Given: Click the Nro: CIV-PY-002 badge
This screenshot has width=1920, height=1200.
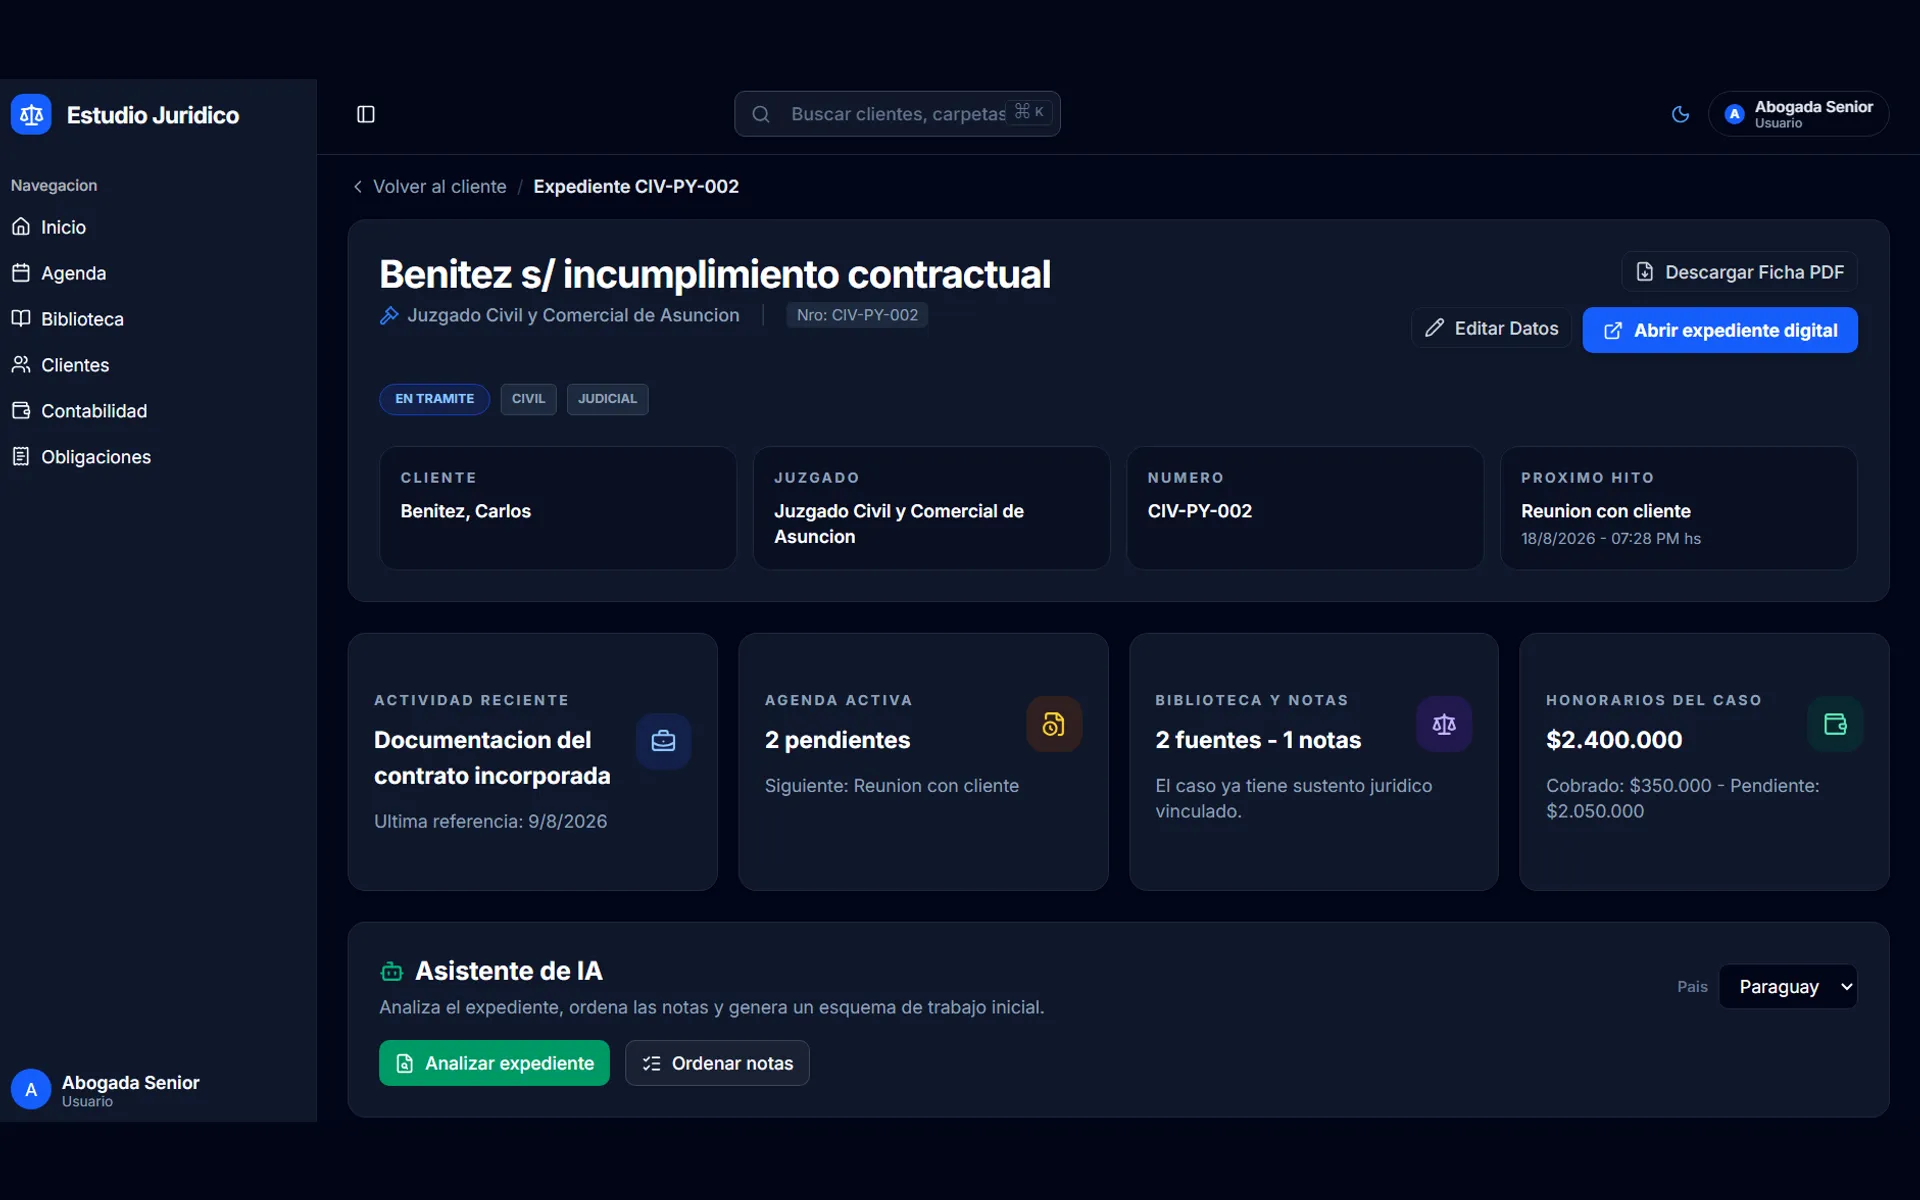Looking at the screenshot, I should [x=857, y=315].
